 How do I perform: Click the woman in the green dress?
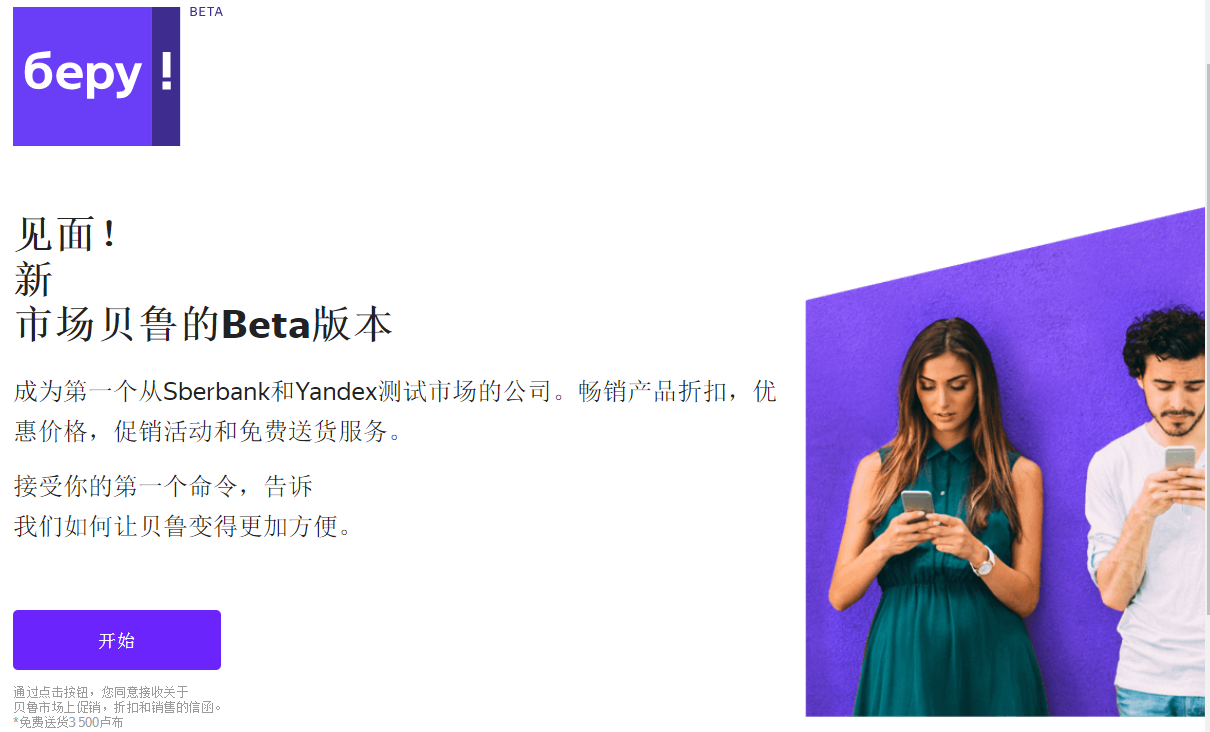940,520
